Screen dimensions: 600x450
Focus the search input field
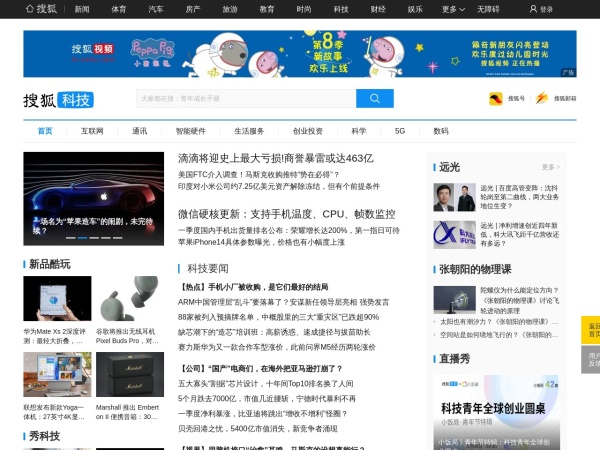(x=245, y=98)
